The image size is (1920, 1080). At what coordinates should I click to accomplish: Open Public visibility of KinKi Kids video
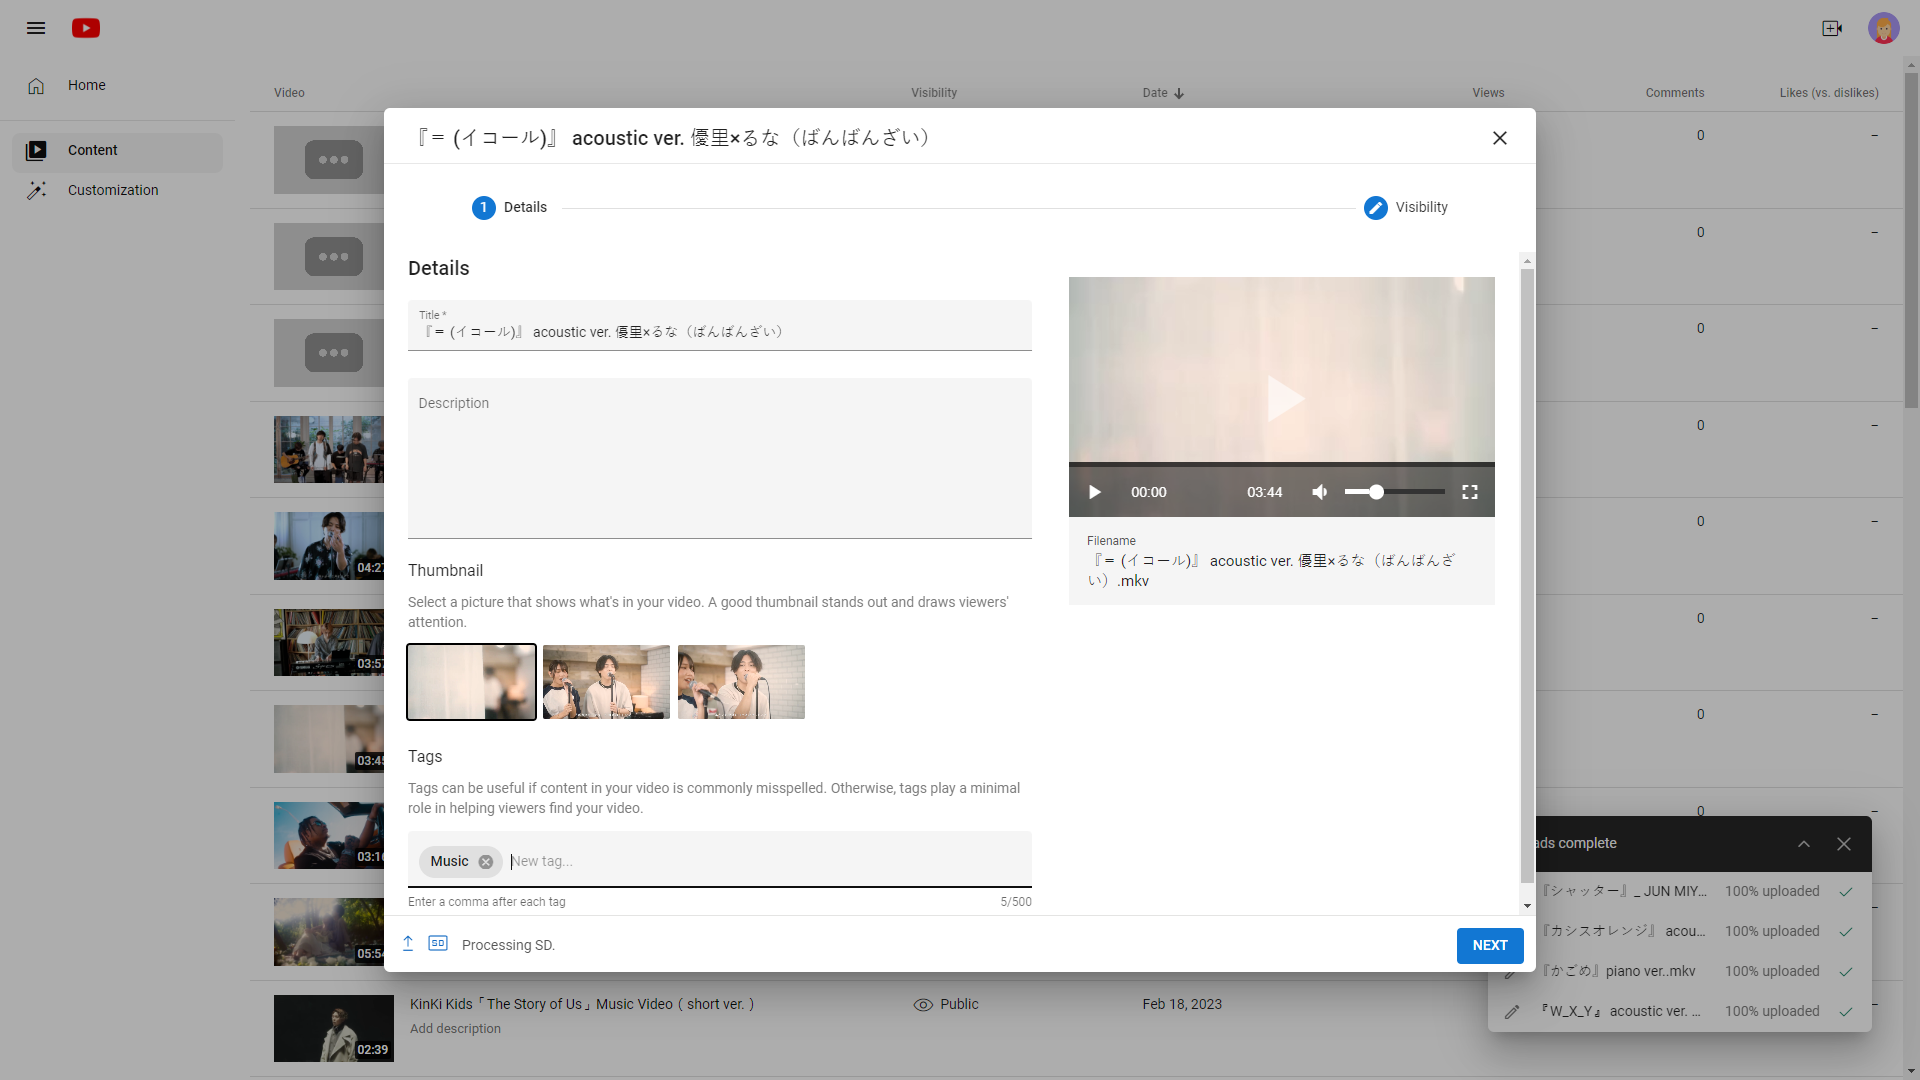pos(946,1004)
